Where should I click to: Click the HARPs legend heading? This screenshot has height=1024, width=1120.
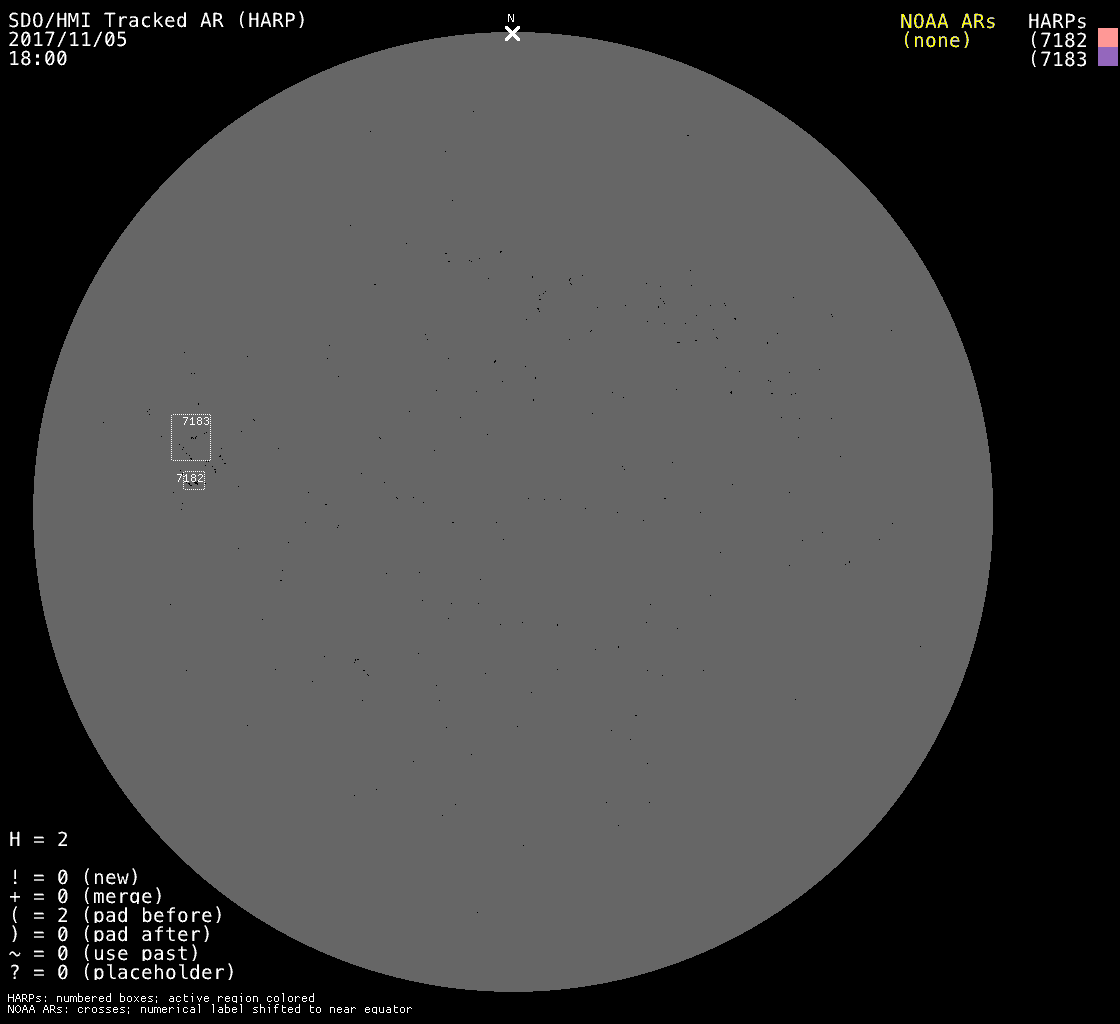pyautogui.click(x=1057, y=21)
